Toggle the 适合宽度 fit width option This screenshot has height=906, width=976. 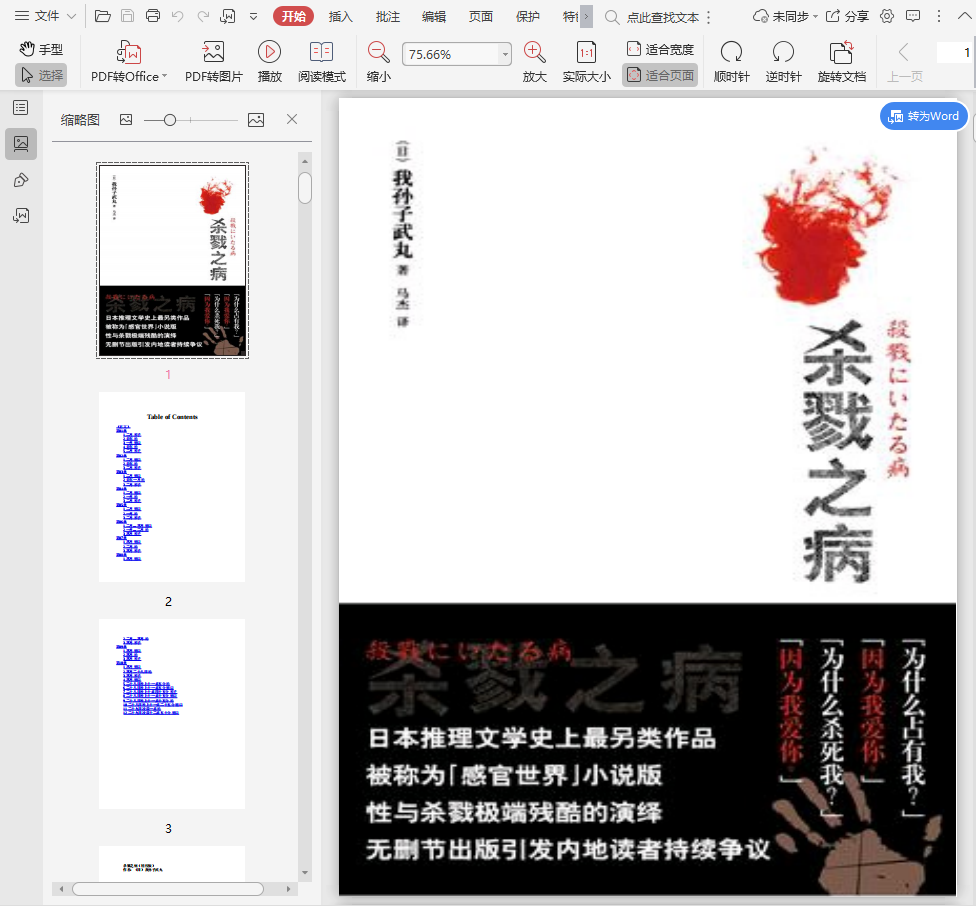pyautogui.click(x=659, y=49)
